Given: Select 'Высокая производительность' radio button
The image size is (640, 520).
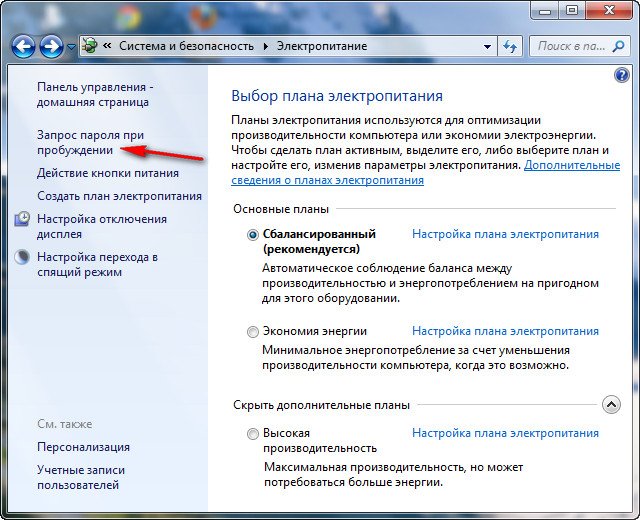Looking at the screenshot, I should click(x=253, y=434).
